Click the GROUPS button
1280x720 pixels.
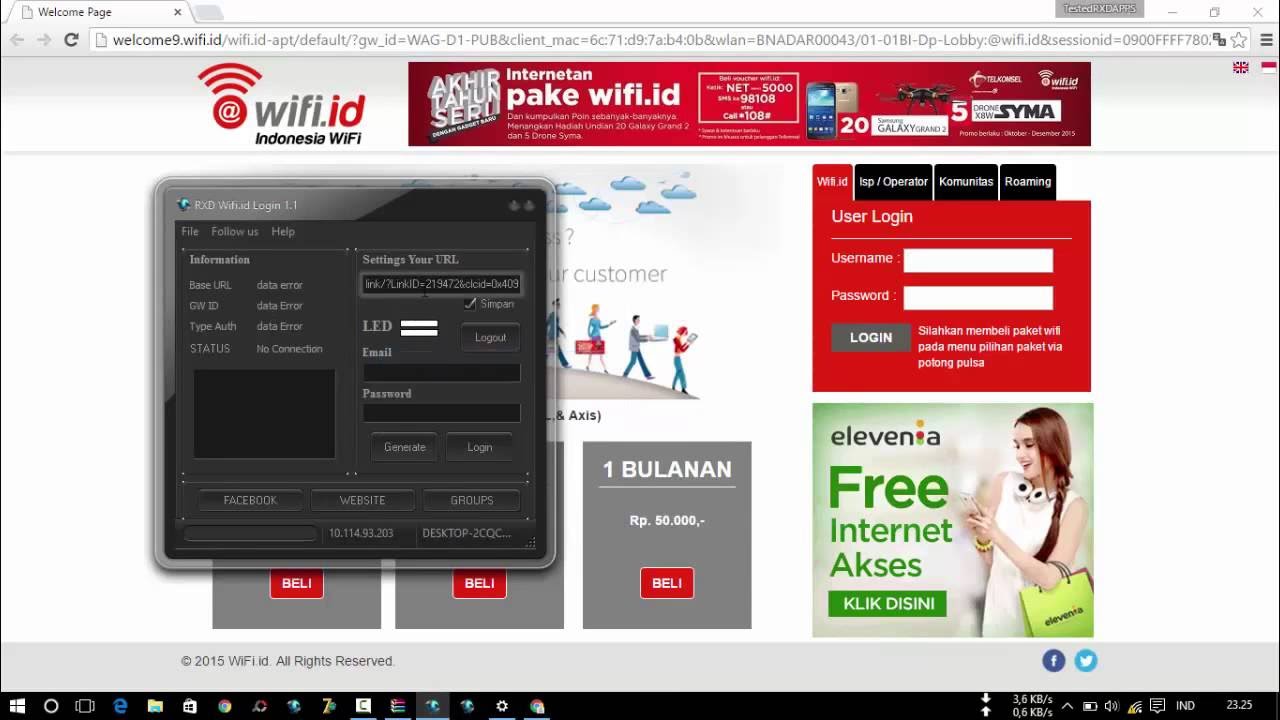pyautogui.click(x=472, y=500)
